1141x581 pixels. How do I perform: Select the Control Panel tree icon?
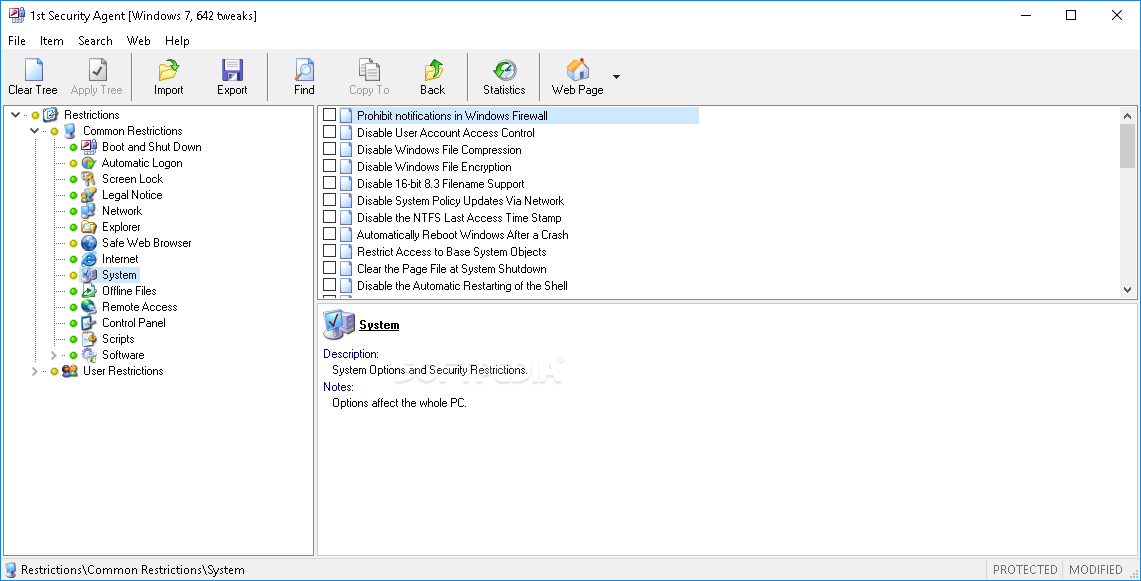pos(89,323)
